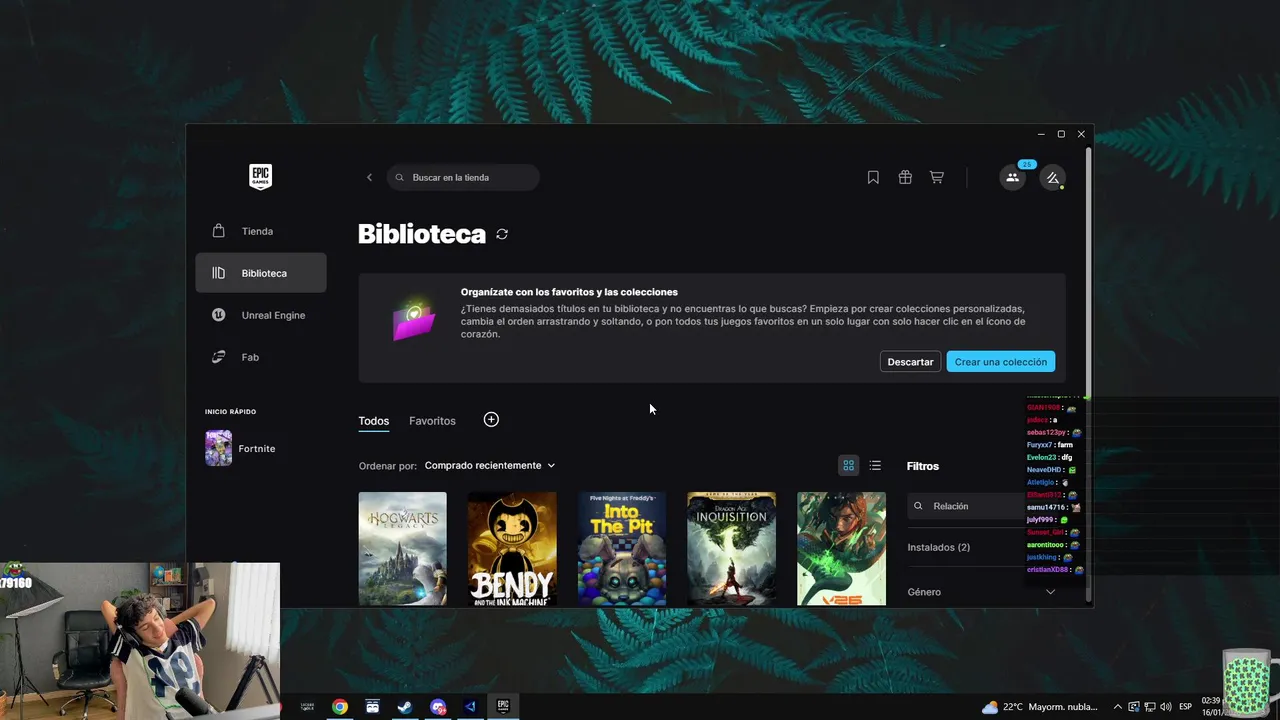Open Bendy and the Ink Machine tile

[x=512, y=548]
